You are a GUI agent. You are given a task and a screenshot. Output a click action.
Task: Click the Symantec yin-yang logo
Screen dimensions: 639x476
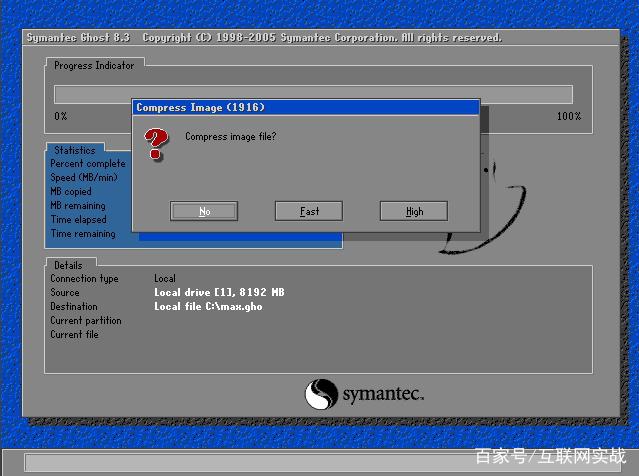pyautogui.click(x=321, y=394)
